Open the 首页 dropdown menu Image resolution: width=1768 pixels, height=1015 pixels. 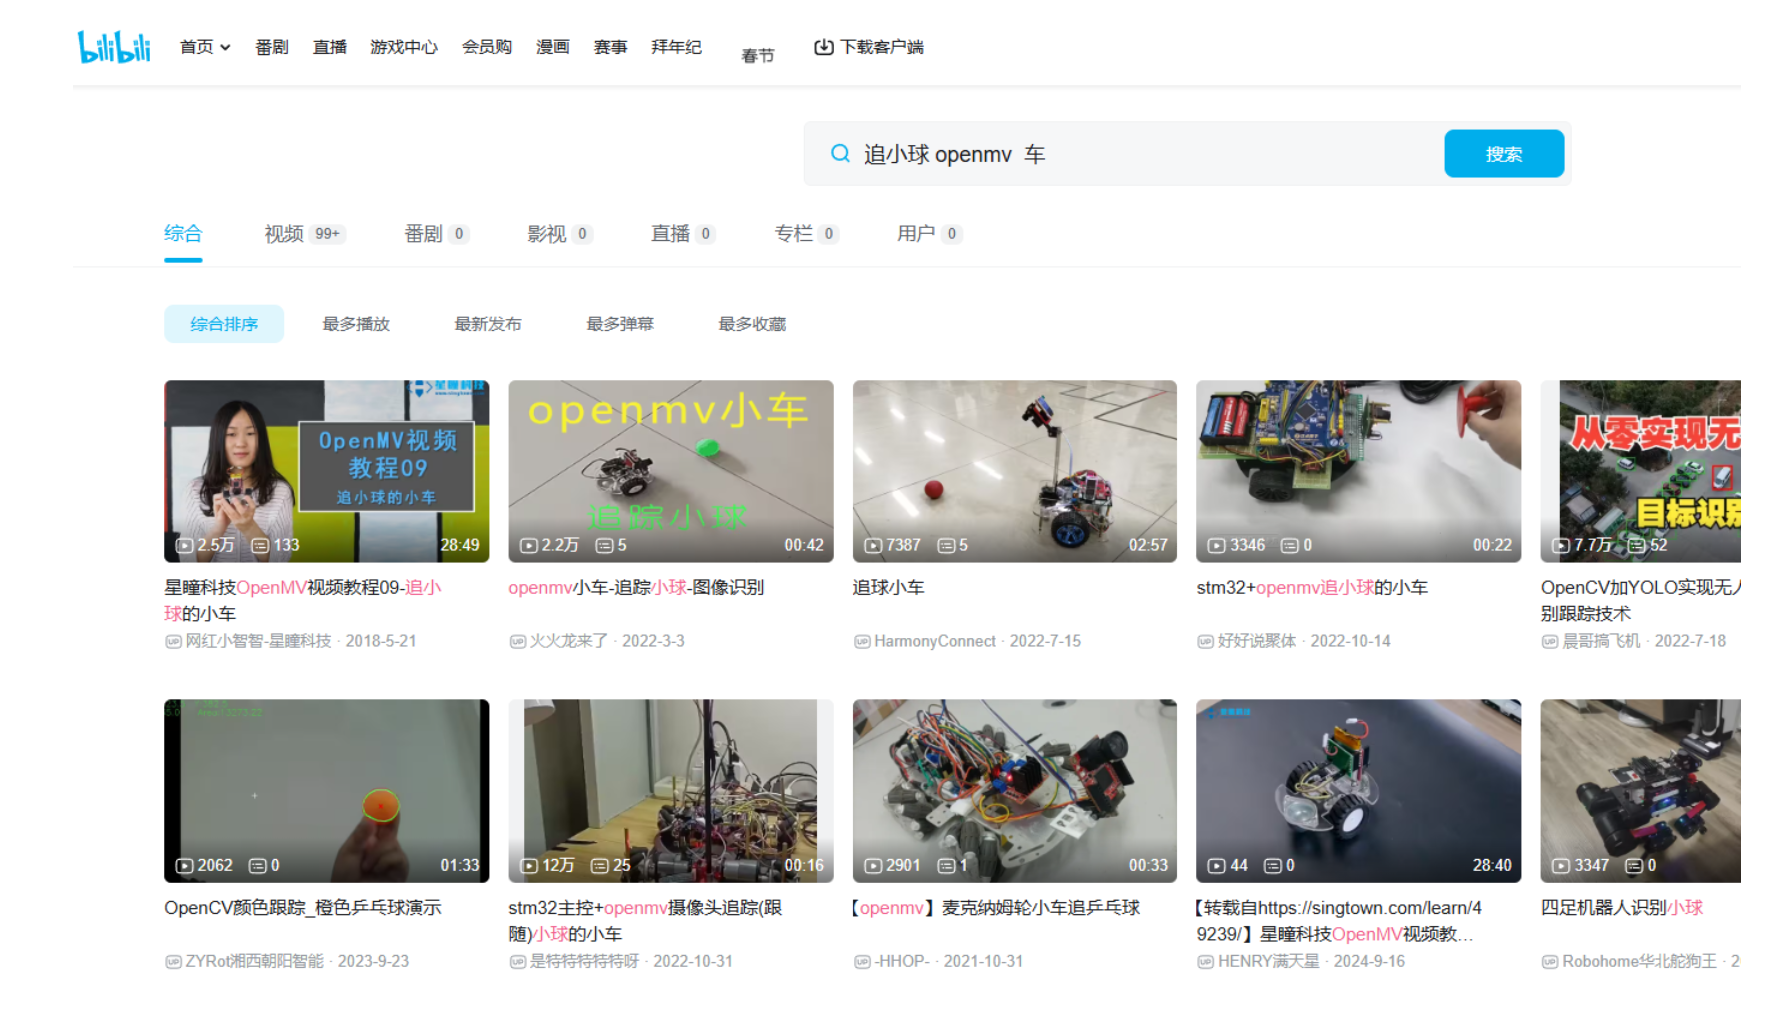[x=203, y=46]
